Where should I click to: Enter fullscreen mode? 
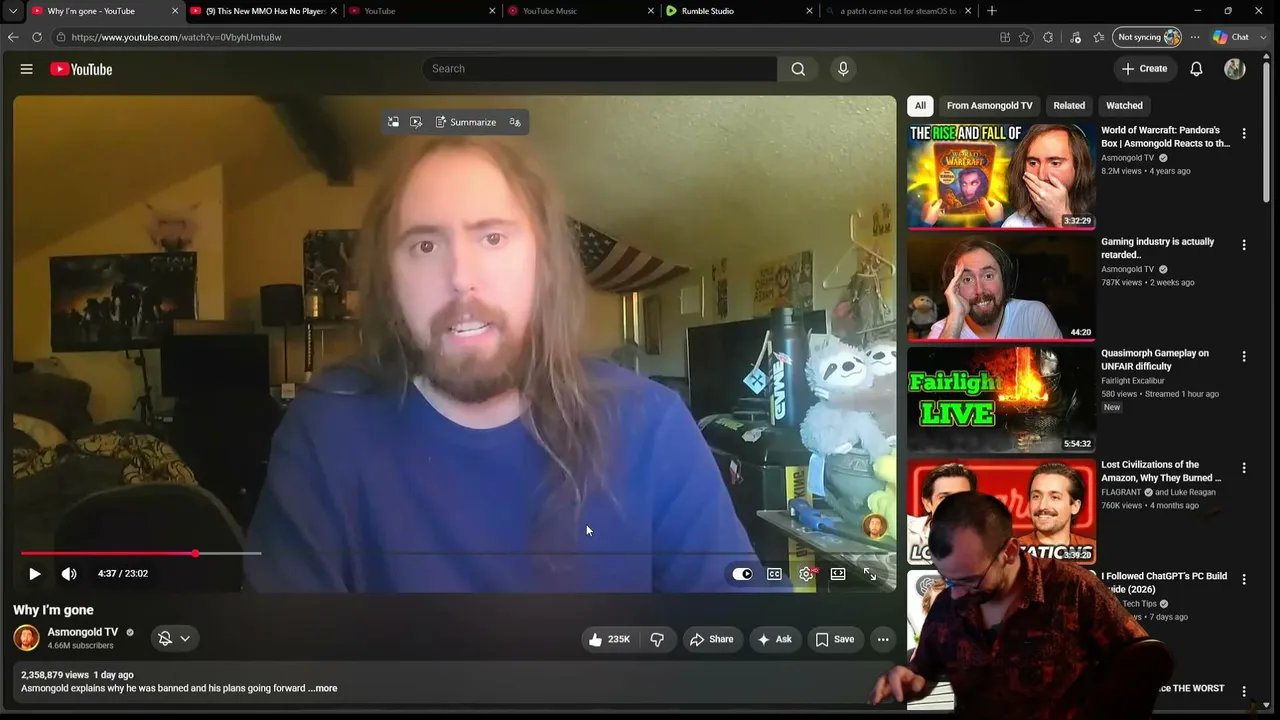[870, 574]
